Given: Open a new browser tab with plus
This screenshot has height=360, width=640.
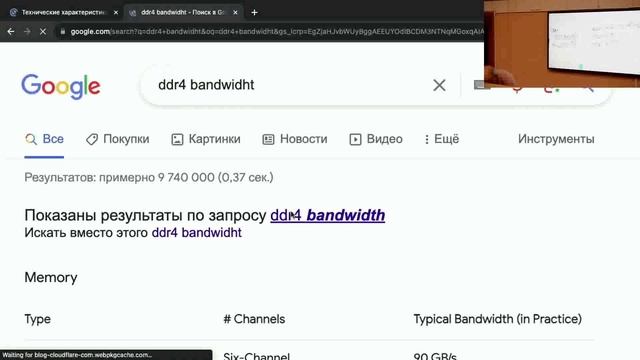Looking at the screenshot, I should click(x=254, y=13).
